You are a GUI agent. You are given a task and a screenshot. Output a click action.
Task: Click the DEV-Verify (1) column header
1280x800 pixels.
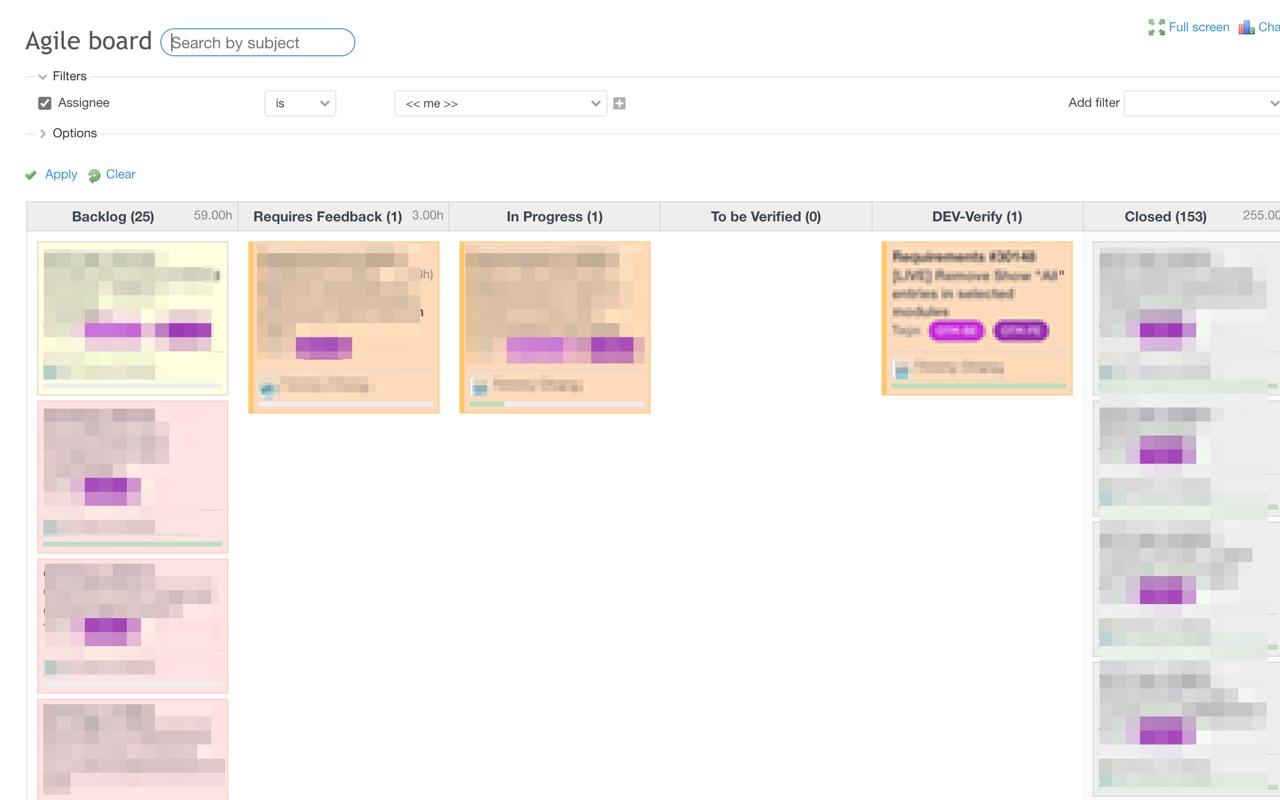pos(977,216)
